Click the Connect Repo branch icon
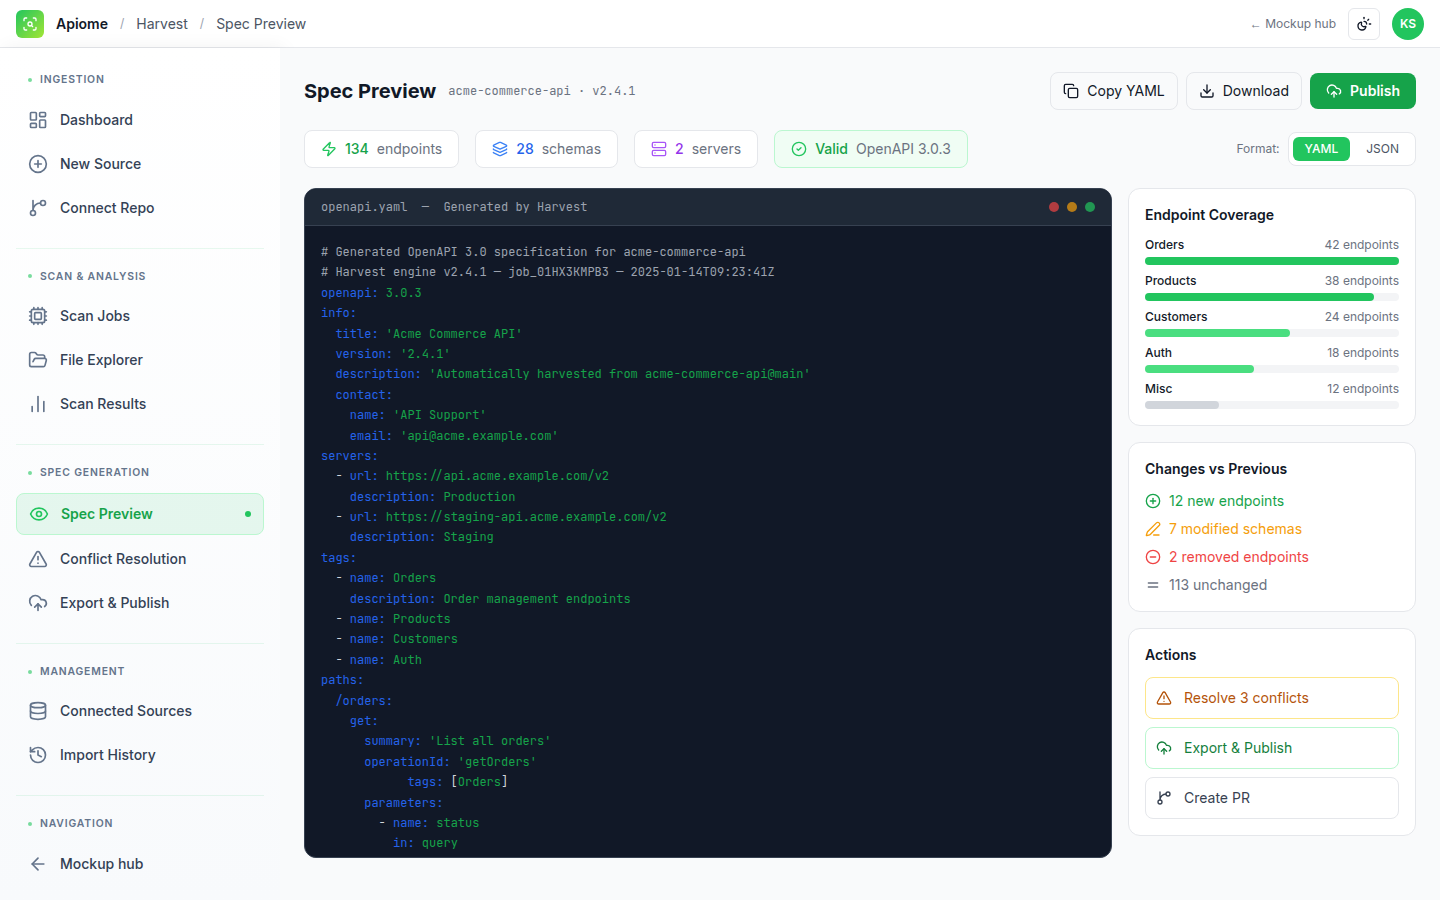This screenshot has height=900, width=1440. click(x=38, y=208)
